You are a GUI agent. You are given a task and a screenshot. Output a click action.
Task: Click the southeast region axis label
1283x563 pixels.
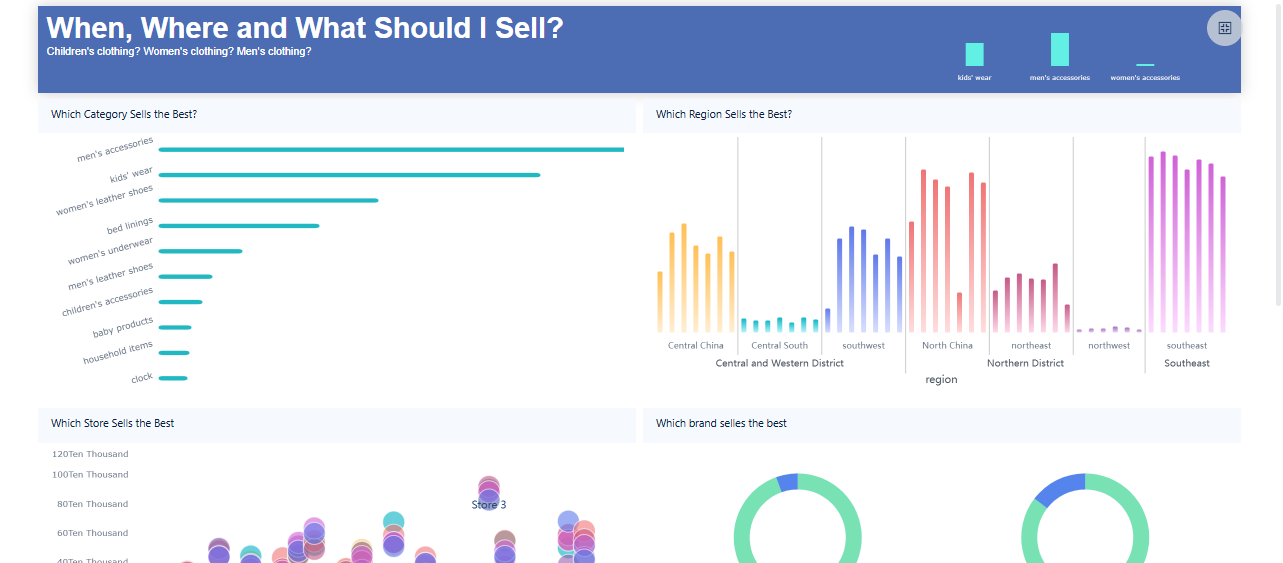(x=1187, y=346)
